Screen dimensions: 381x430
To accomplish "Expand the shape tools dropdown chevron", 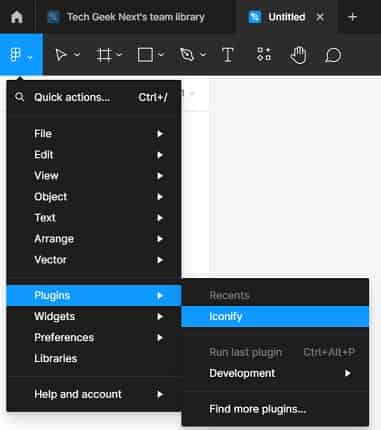I will (161, 54).
